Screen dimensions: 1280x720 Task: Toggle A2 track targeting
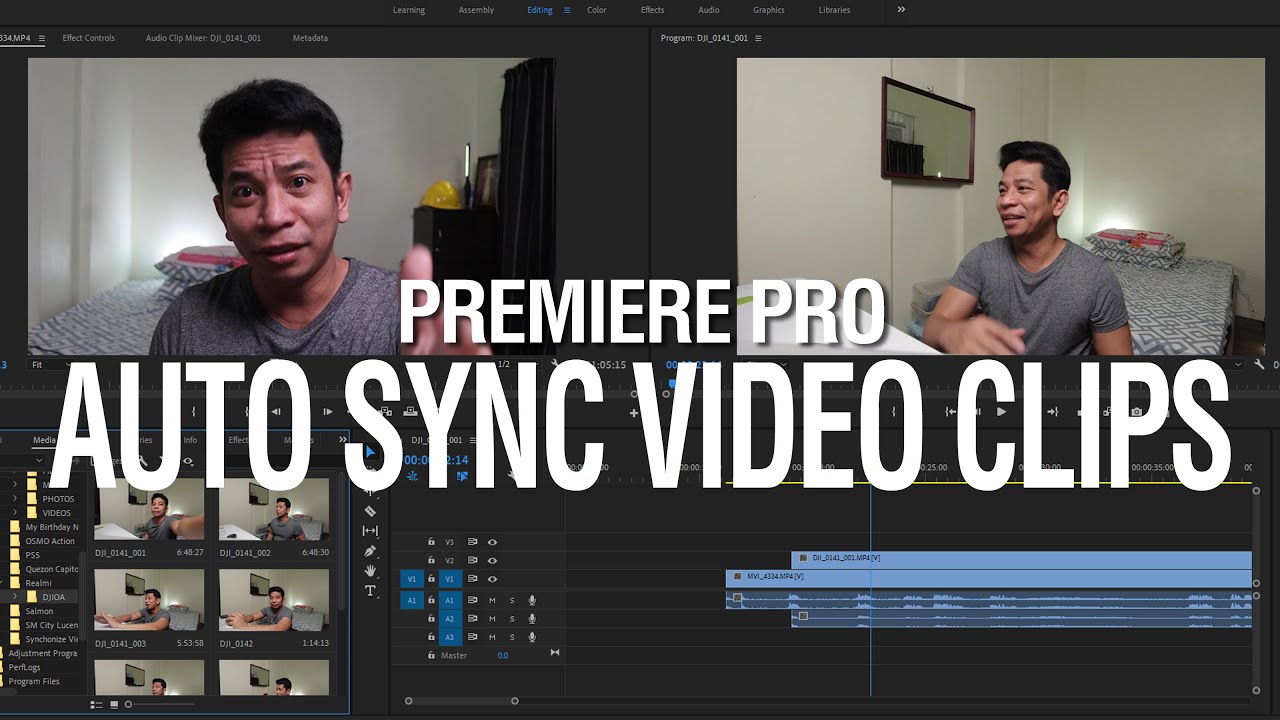(x=449, y=619)
